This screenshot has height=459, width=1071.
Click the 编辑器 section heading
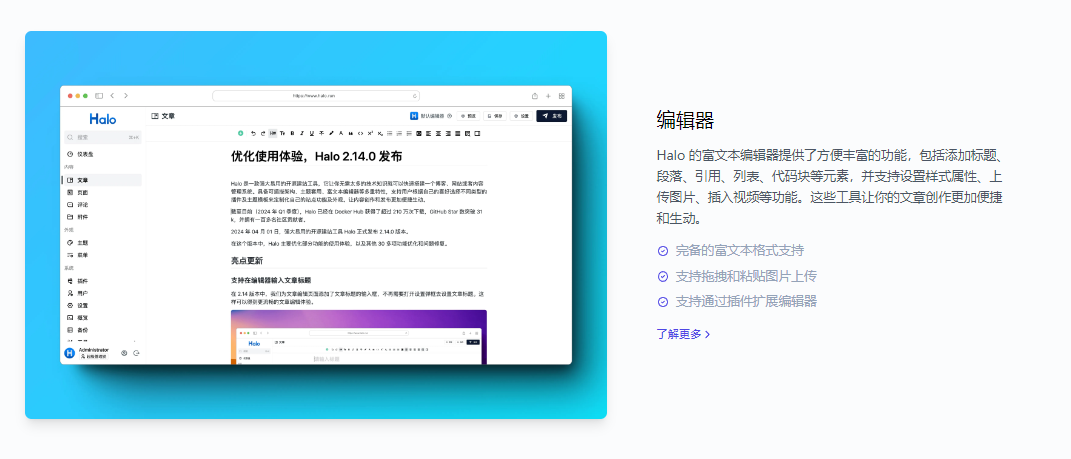(x=685, y=120)
